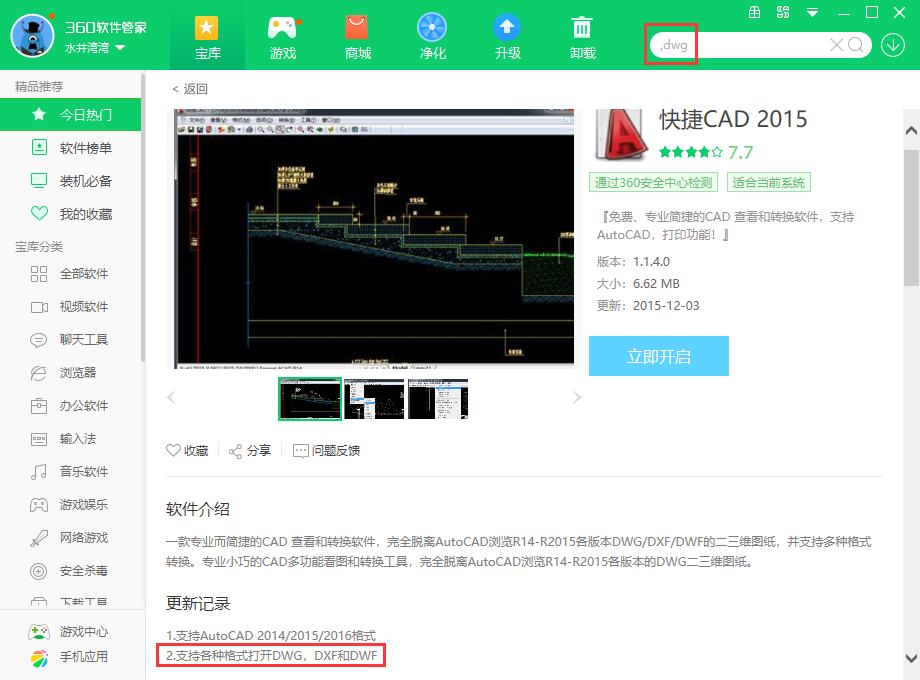Clear the search text with X icon
Image resolution: width=920 pixels, height=680 pixels.
click(836, 45)
